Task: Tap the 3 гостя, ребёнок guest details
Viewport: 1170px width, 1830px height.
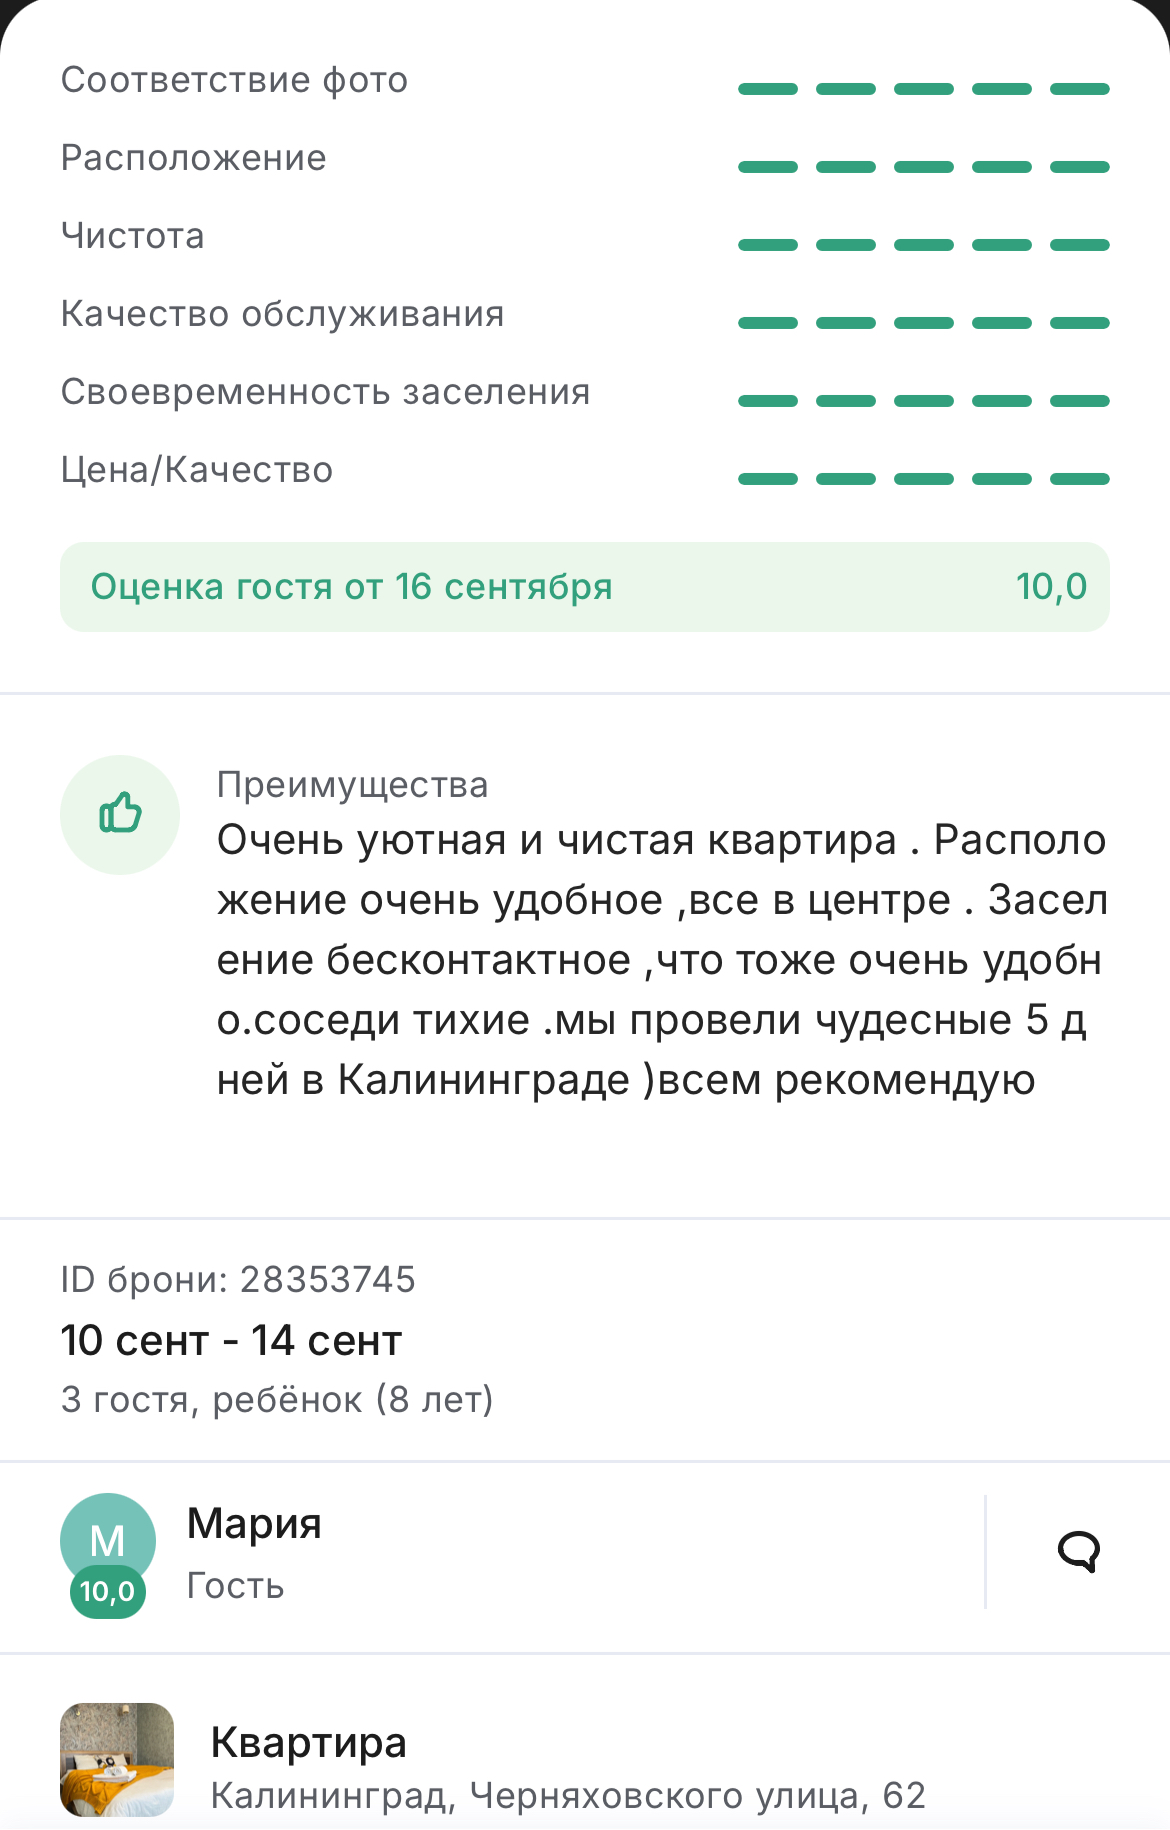Action: tap(277, 1400)
